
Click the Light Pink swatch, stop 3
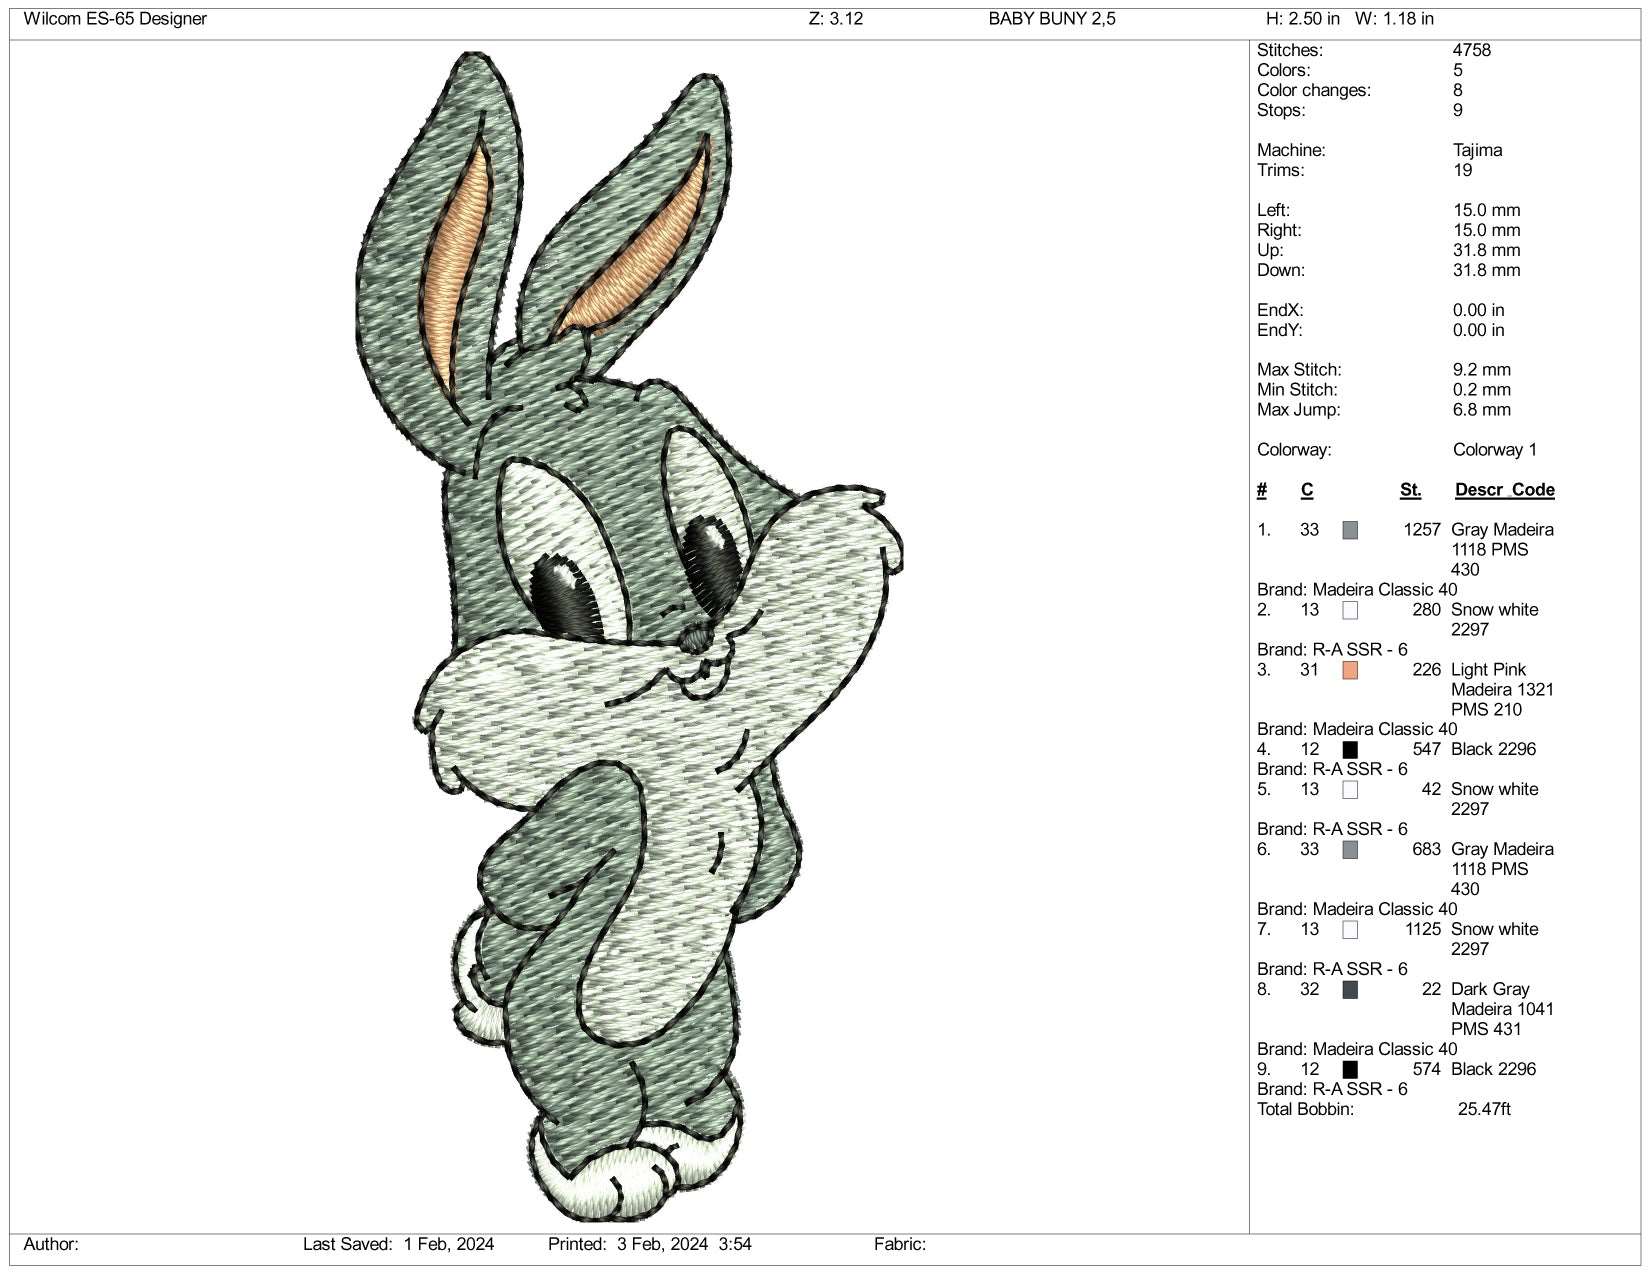1350,670
